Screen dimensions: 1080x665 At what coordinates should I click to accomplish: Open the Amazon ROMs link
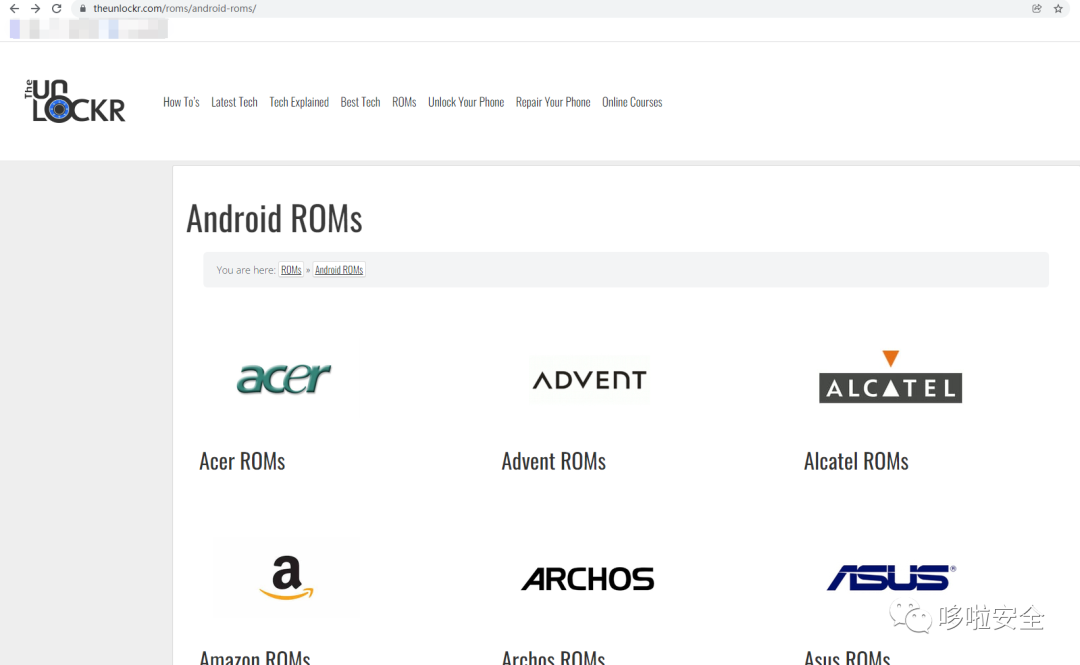coord(255,657)
